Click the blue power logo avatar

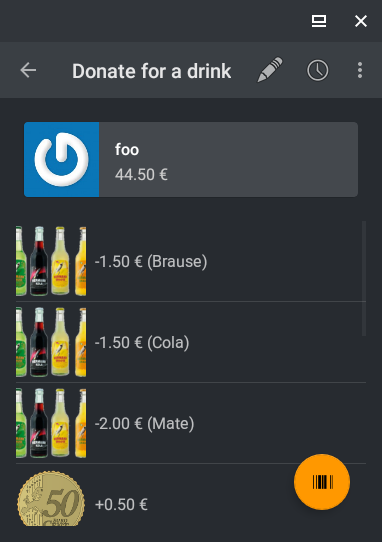tap(62, 159)
